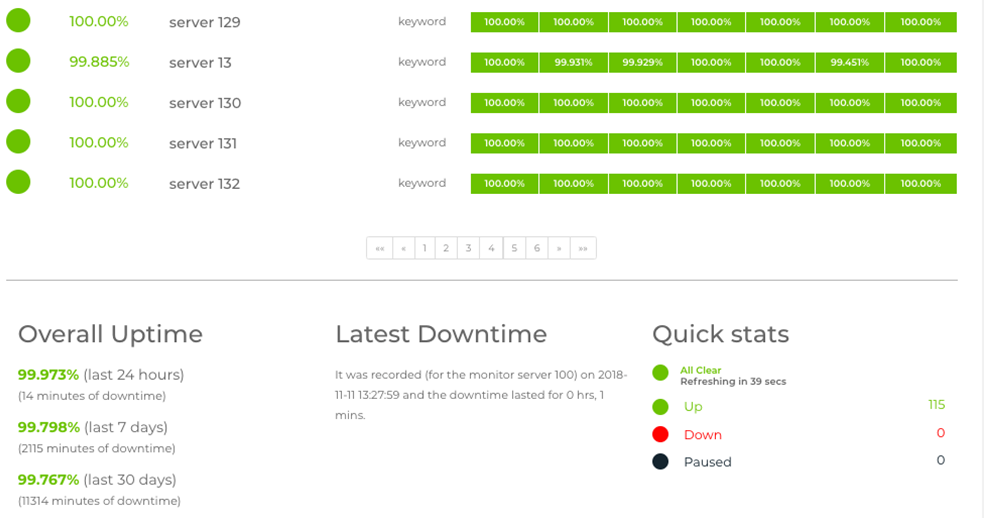
Task: Open server 131 monitor details
Action: (203, 144)
